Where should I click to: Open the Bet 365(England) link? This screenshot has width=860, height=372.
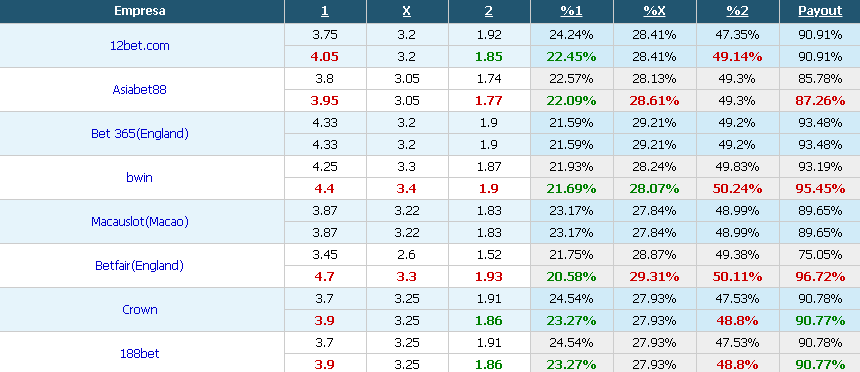[x=139, y=134]
